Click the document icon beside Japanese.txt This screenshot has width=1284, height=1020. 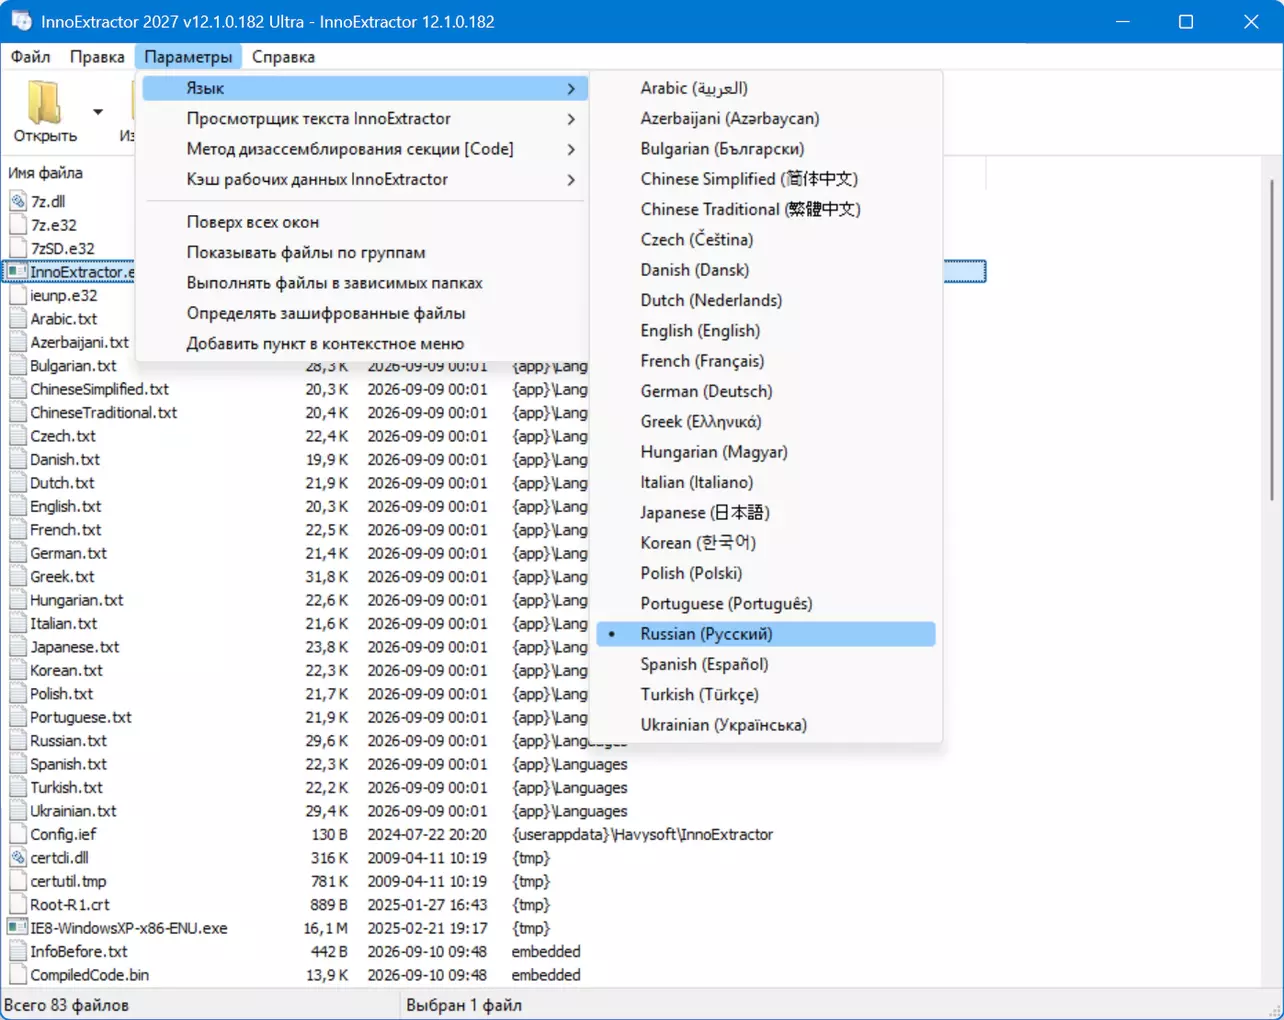click(18, 647)
